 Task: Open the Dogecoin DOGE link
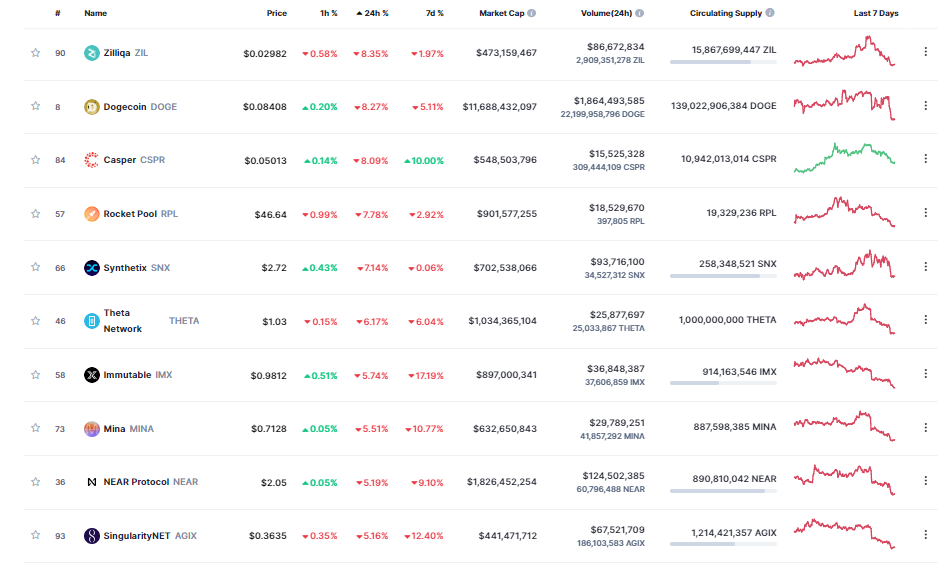point(140,106)
